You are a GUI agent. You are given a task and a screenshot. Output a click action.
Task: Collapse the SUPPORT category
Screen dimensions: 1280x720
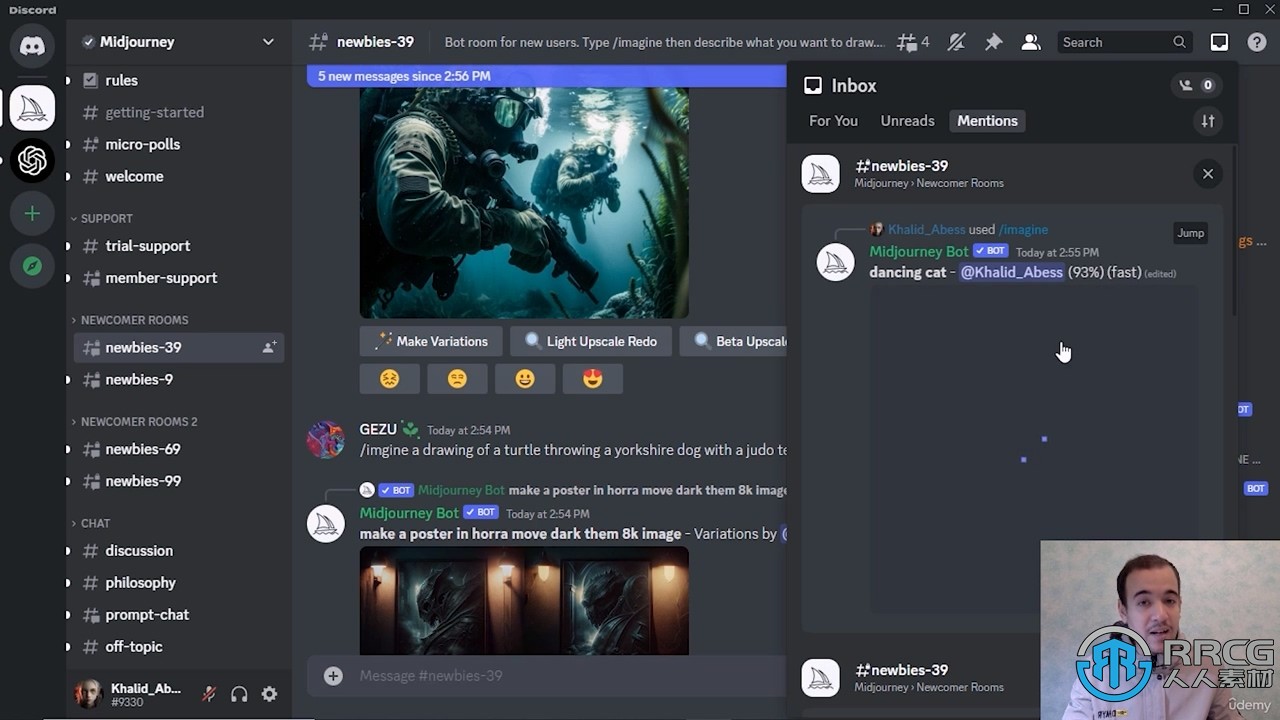coord(106,218)
